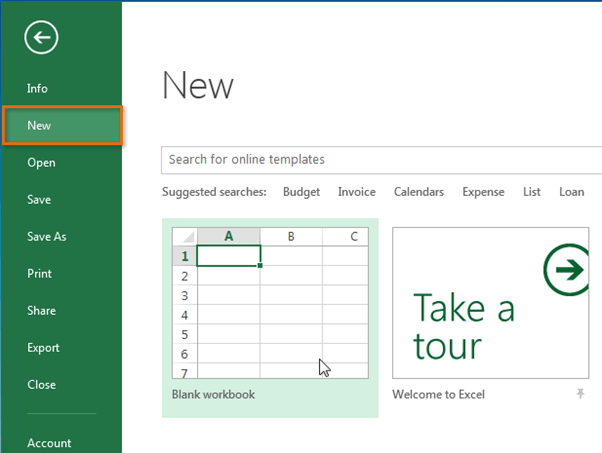Pin the Welcome to Excel template
This screenshot has height=453, width=602.
580,393
